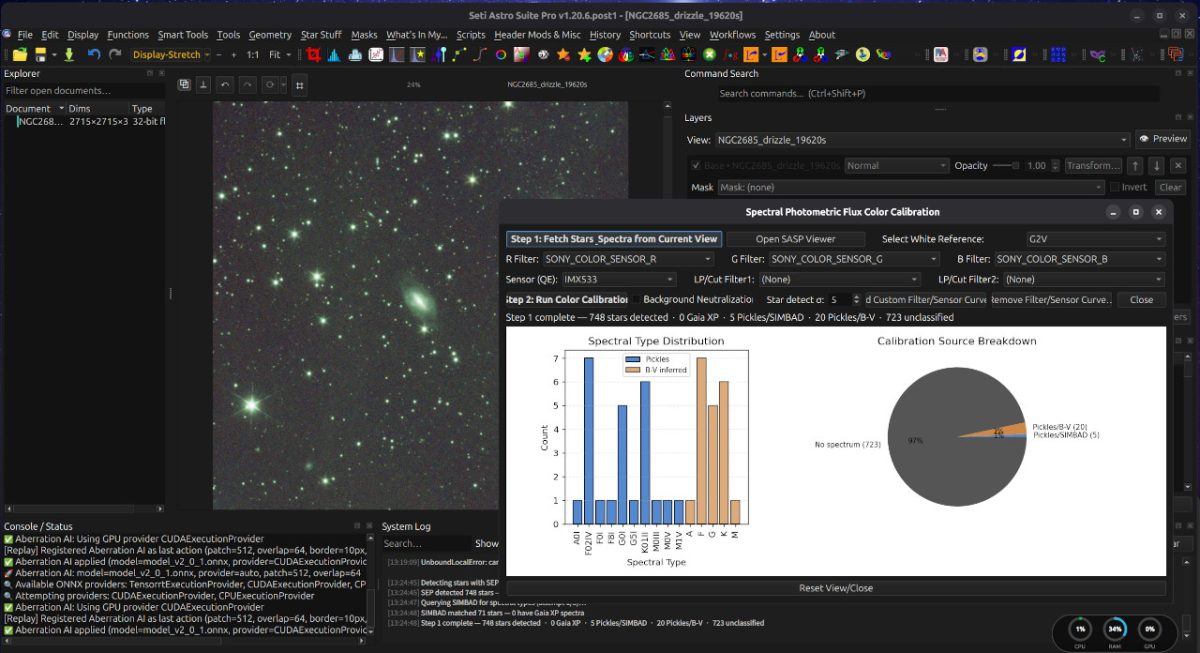The height and width of the screenshot is (653, 1200).
Task: Click the Curves (S-curve) toolbar icon
Action: coord(480,55)
